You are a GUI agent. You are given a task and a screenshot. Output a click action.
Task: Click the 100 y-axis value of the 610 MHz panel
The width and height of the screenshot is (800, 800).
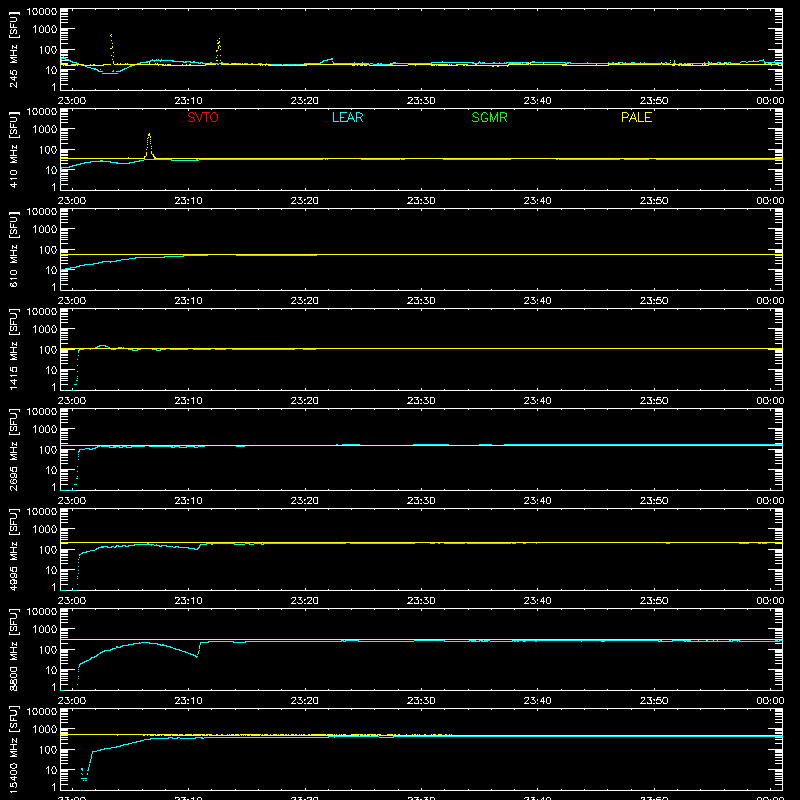coord(48,250)
